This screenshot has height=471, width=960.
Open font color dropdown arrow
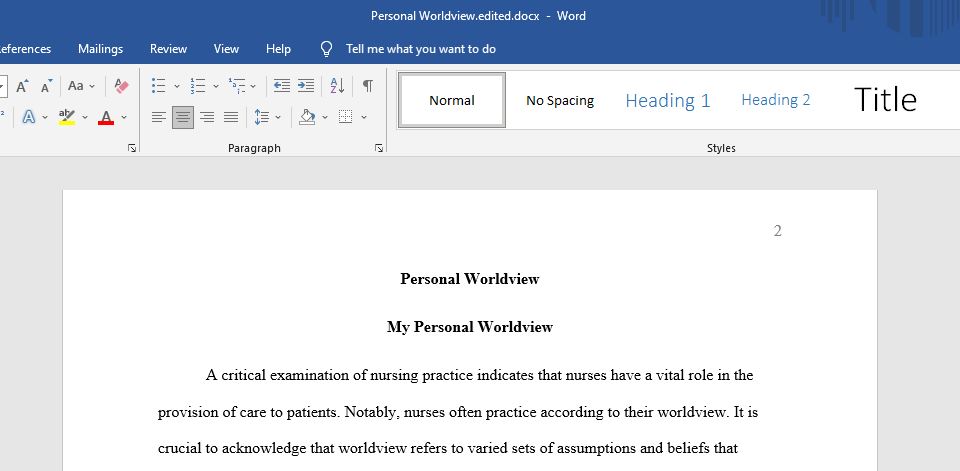tap(124, 116)
